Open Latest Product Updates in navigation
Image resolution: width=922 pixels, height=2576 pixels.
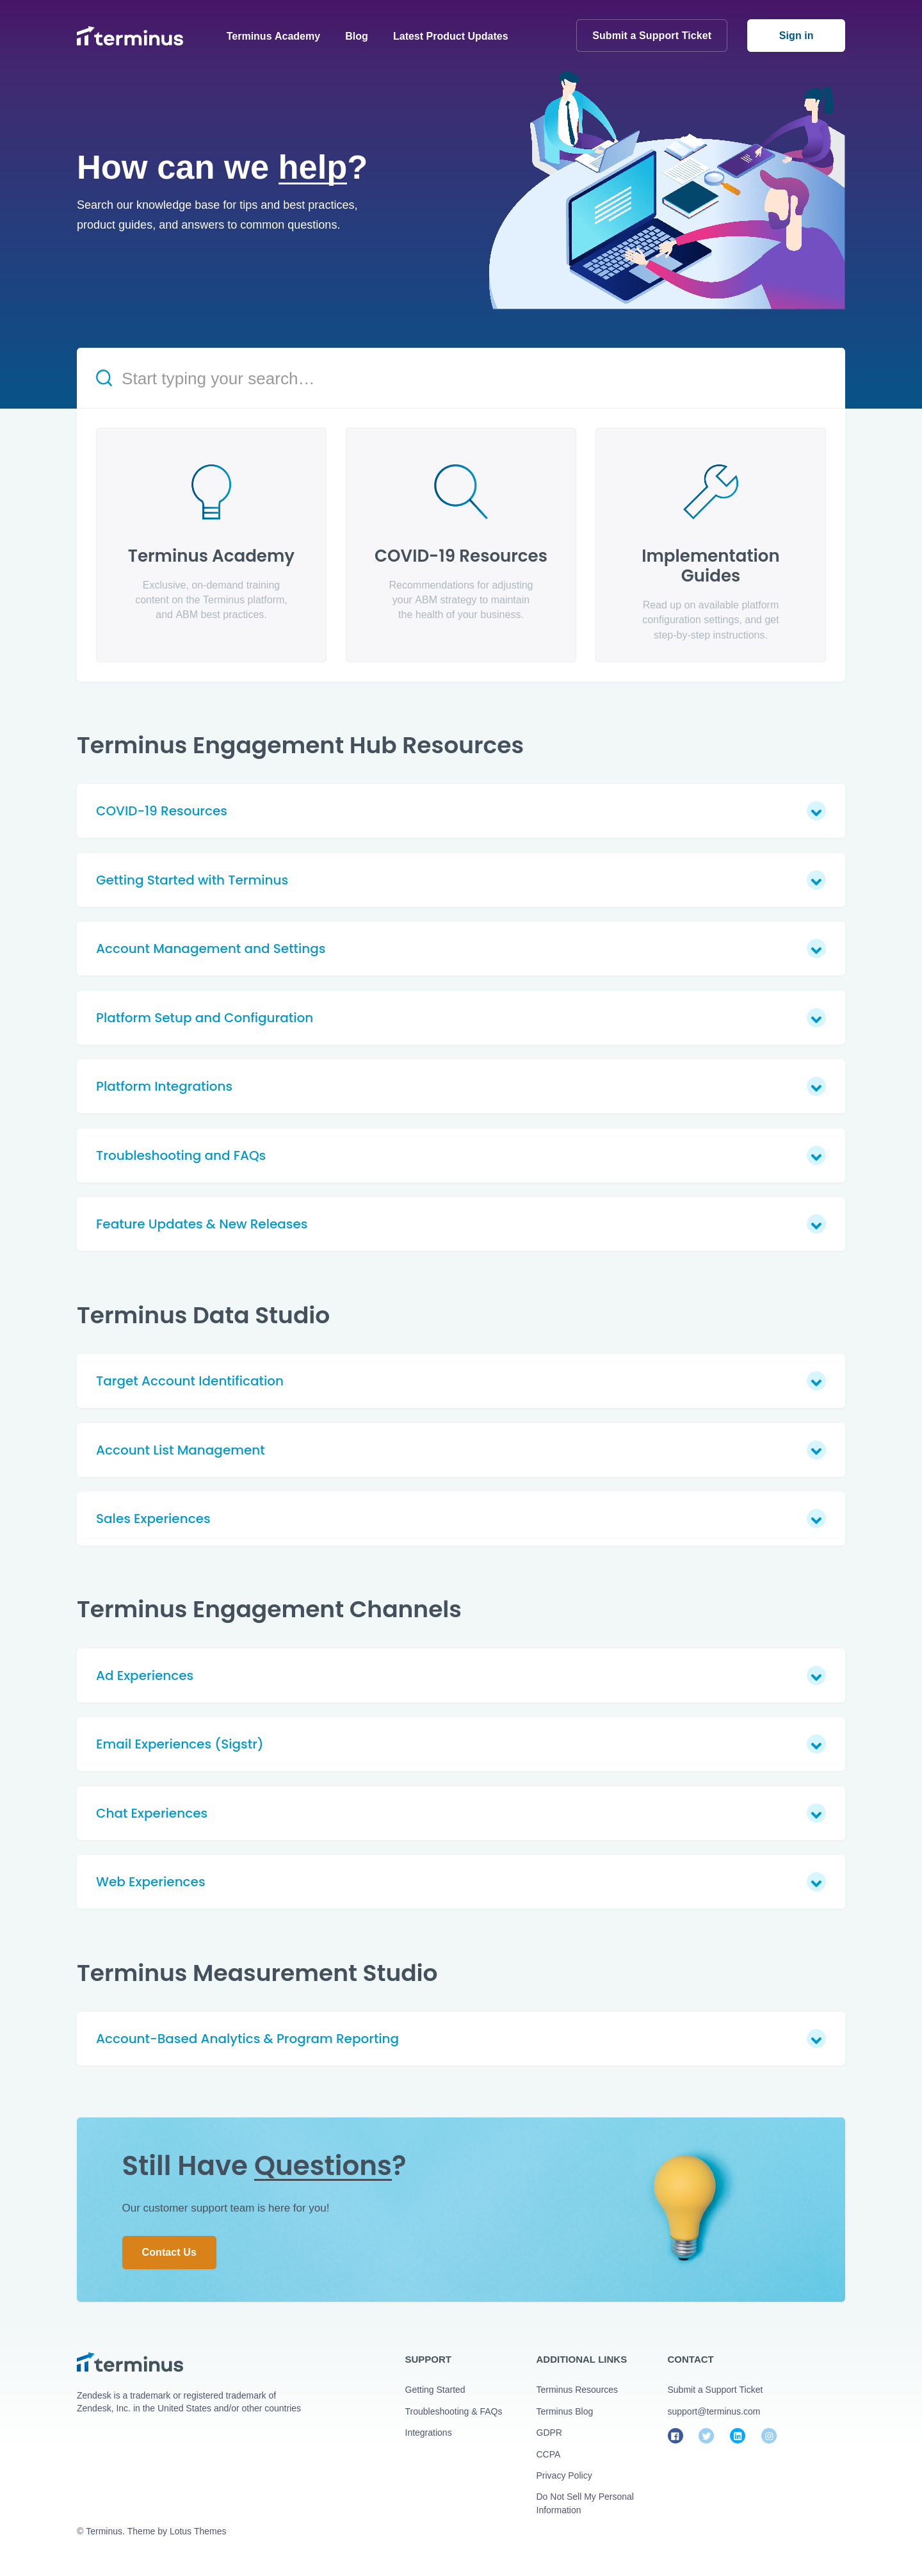click(450, 36)
